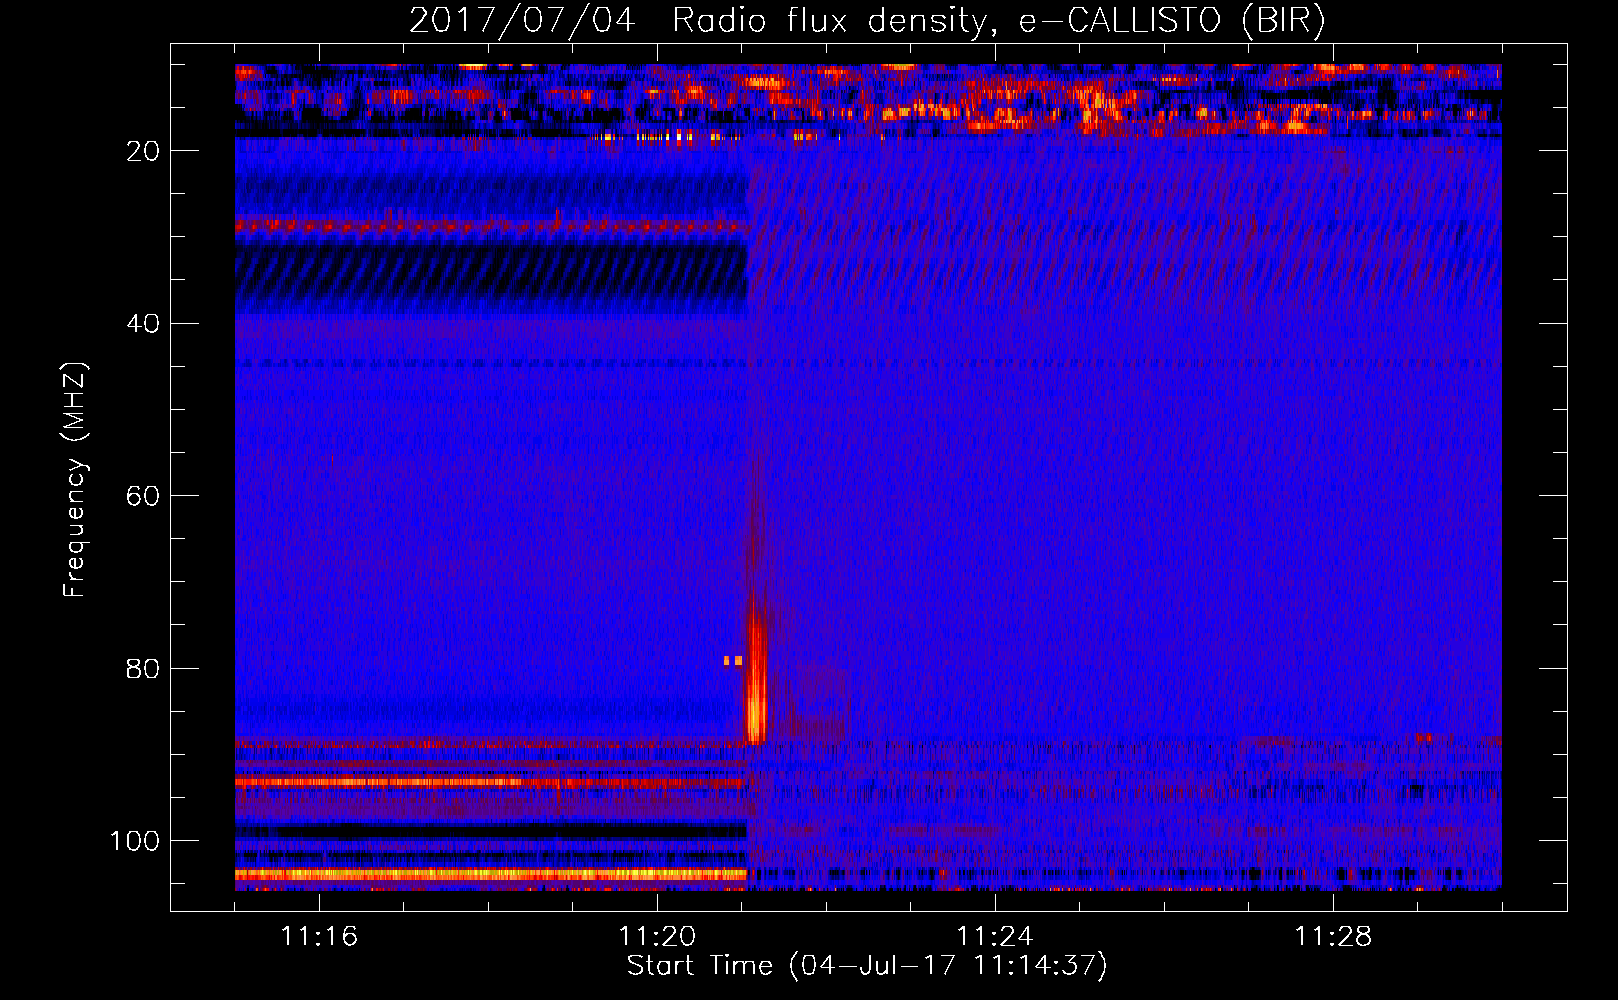Click the 40 MHz frequency tick label

coord(143,324)
